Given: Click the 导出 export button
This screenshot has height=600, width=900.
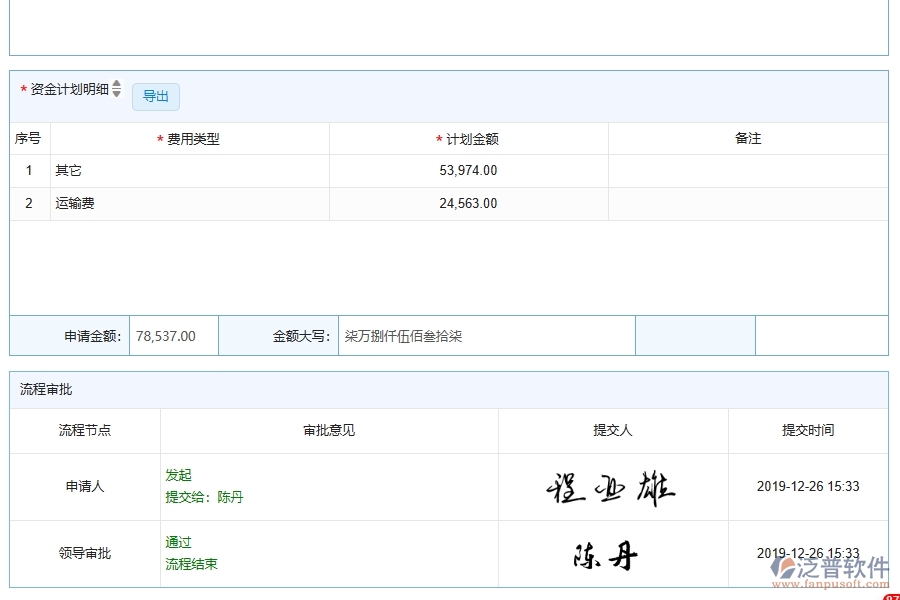Looking at the screenshot, I should 155,97.
